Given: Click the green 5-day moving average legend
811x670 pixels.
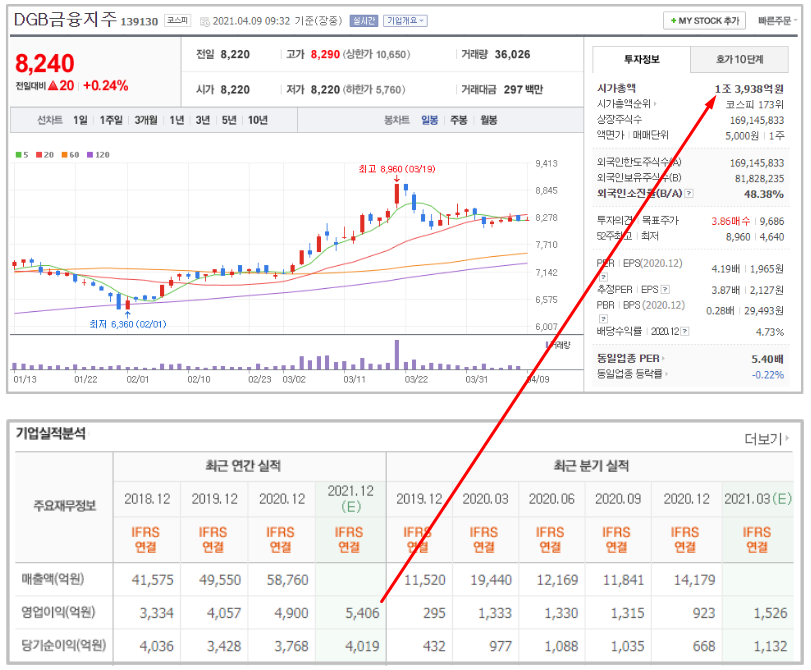Looking at the screenshot, I should pyautogui.click(x=22, y=155).
